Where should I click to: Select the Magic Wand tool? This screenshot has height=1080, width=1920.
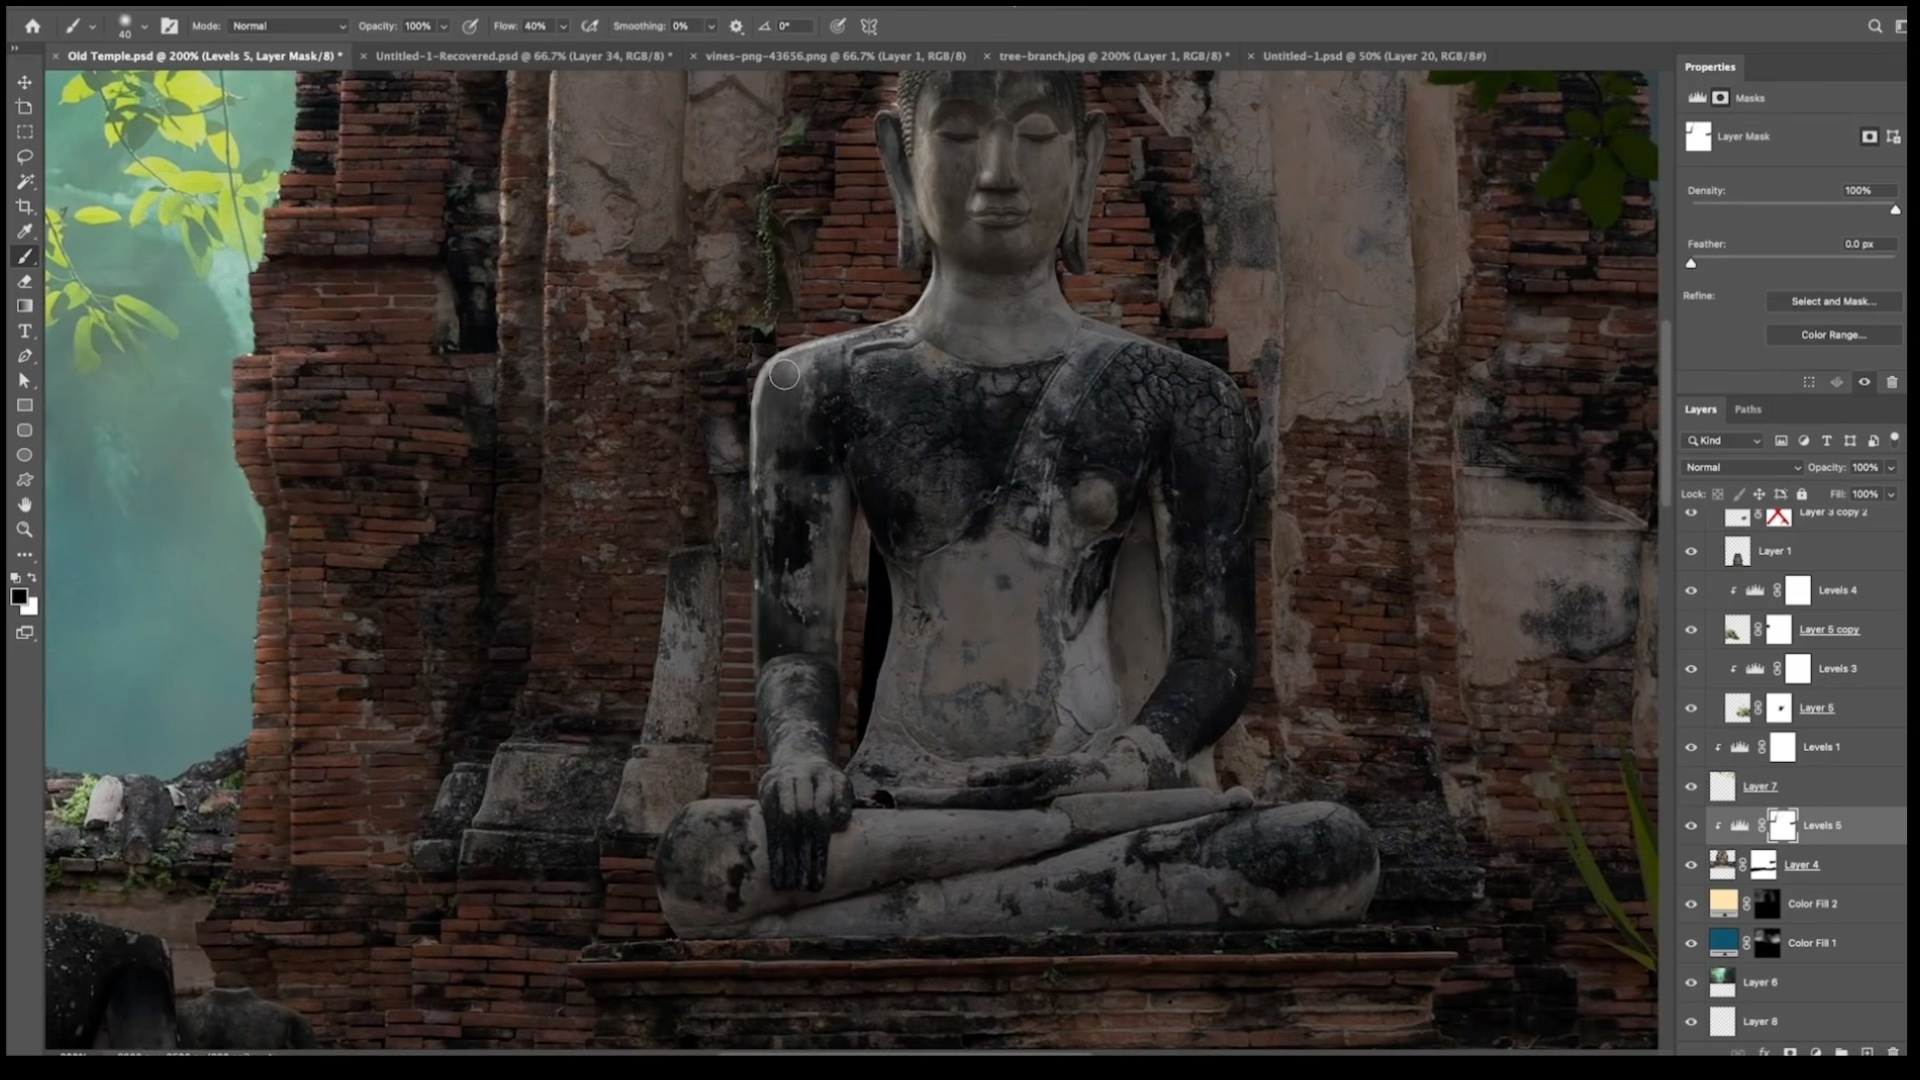[25, 182]
